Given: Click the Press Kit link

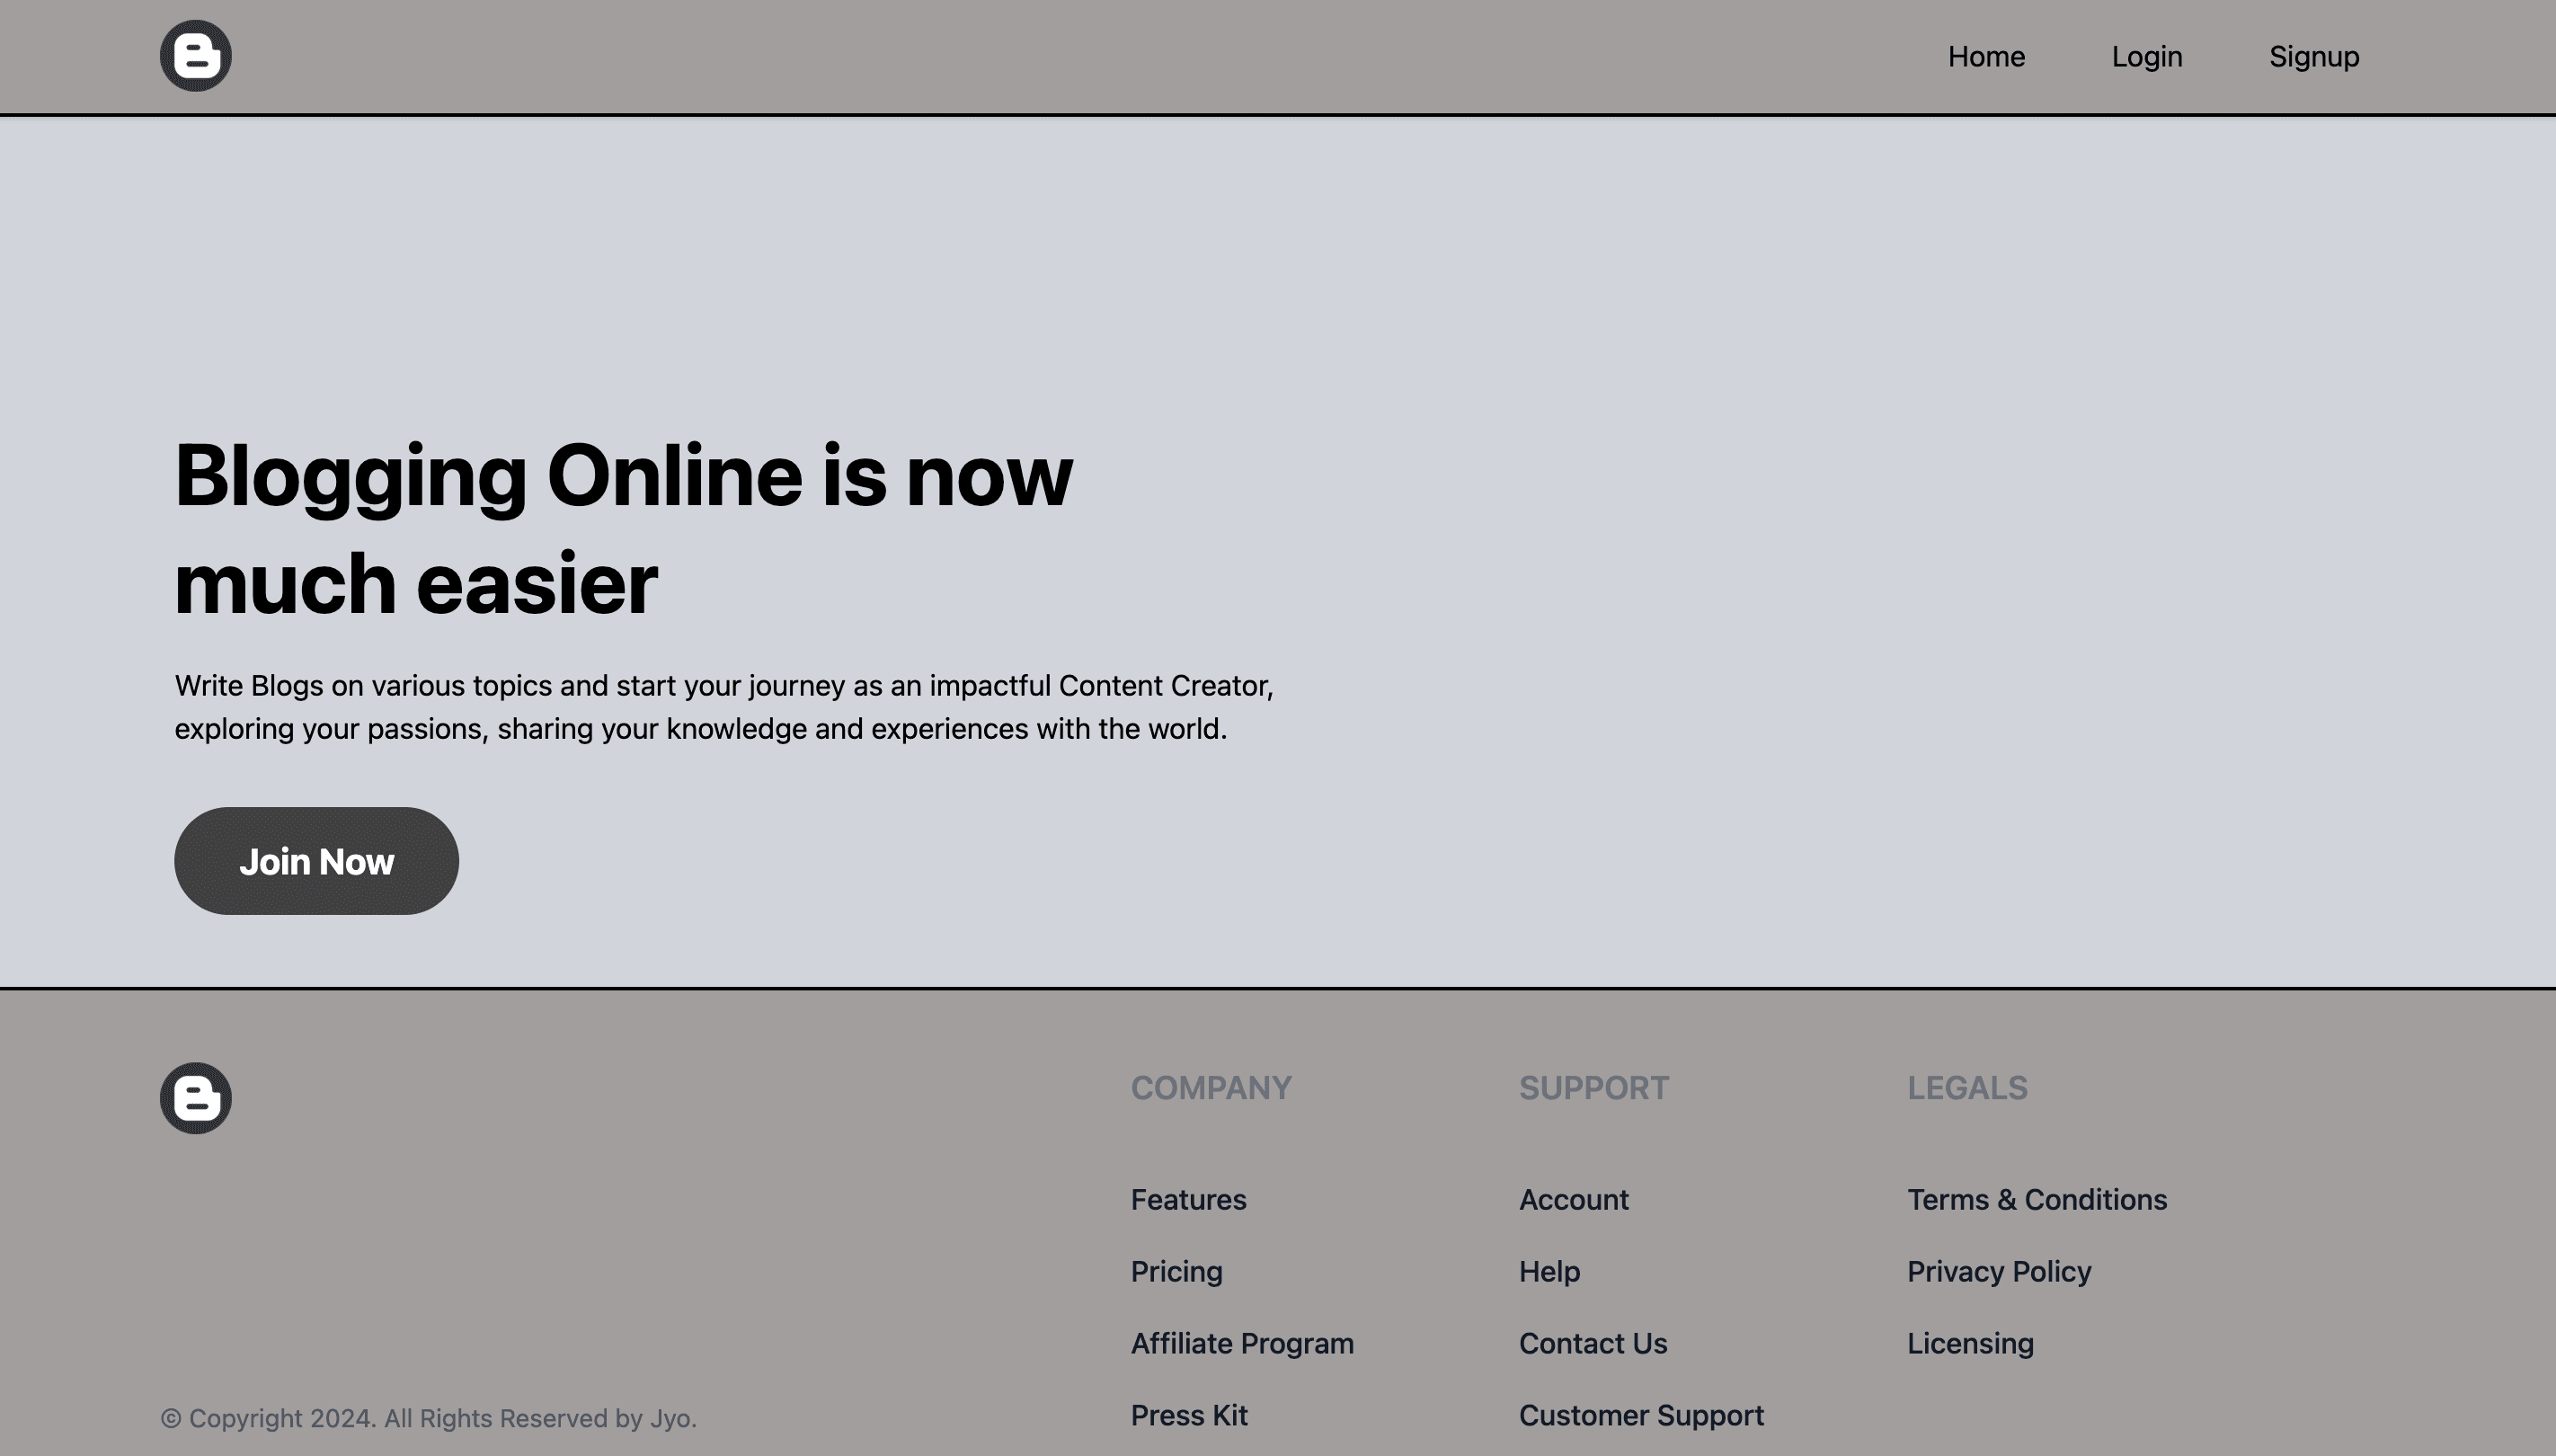Looking at the screenshot, I should [1188, 1415].
